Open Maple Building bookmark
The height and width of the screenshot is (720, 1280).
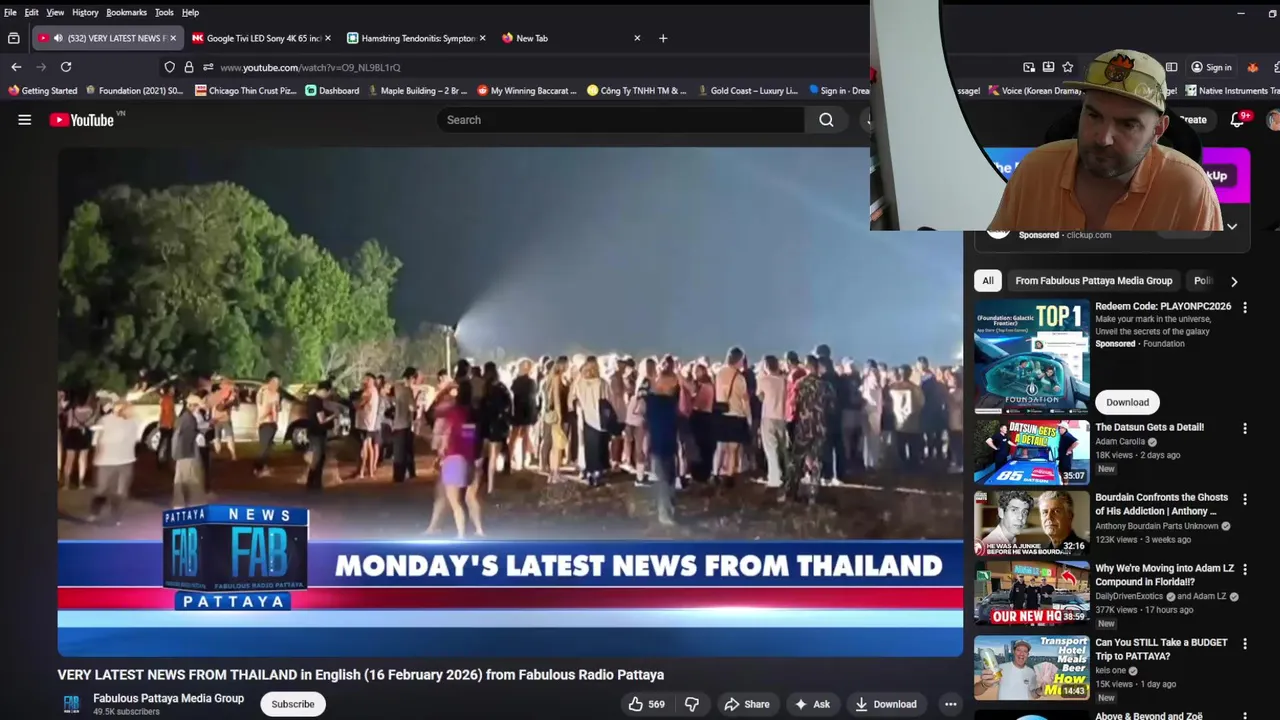pos(417,90)
